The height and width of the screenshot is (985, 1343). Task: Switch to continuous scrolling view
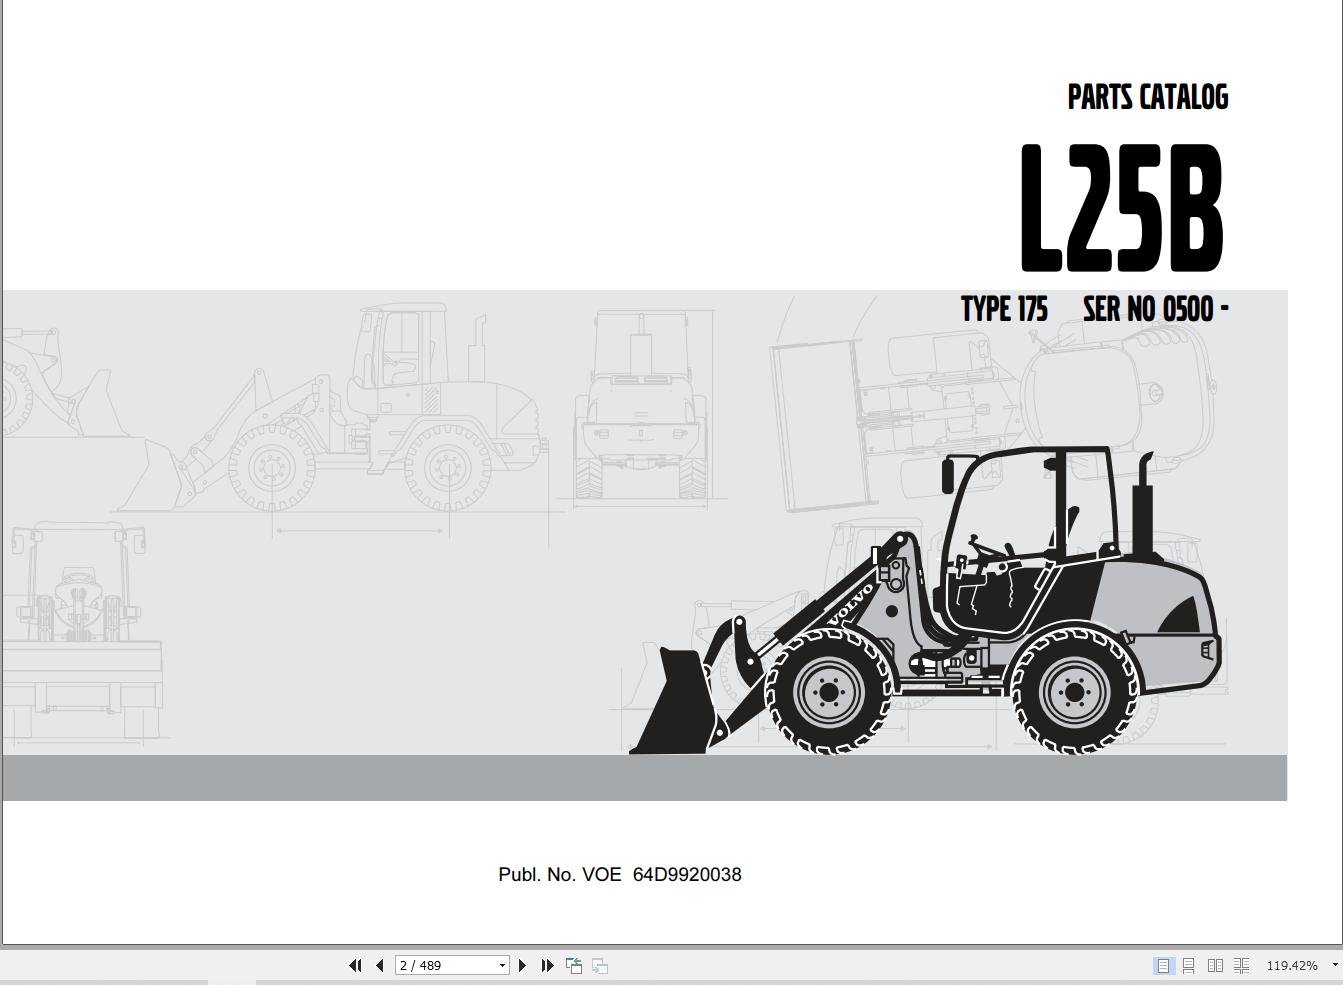coord(1189,965)
